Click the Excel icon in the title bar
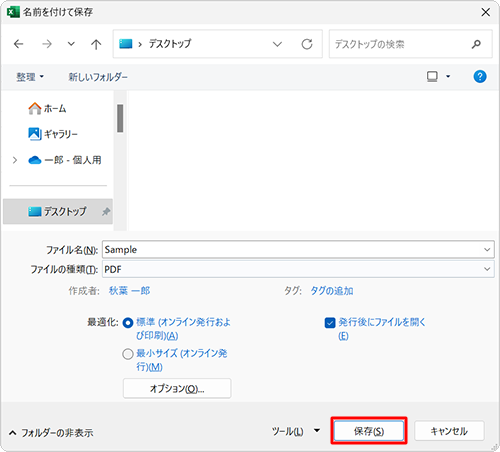Viewport: 500px width, 452px height. coord(13,12)
